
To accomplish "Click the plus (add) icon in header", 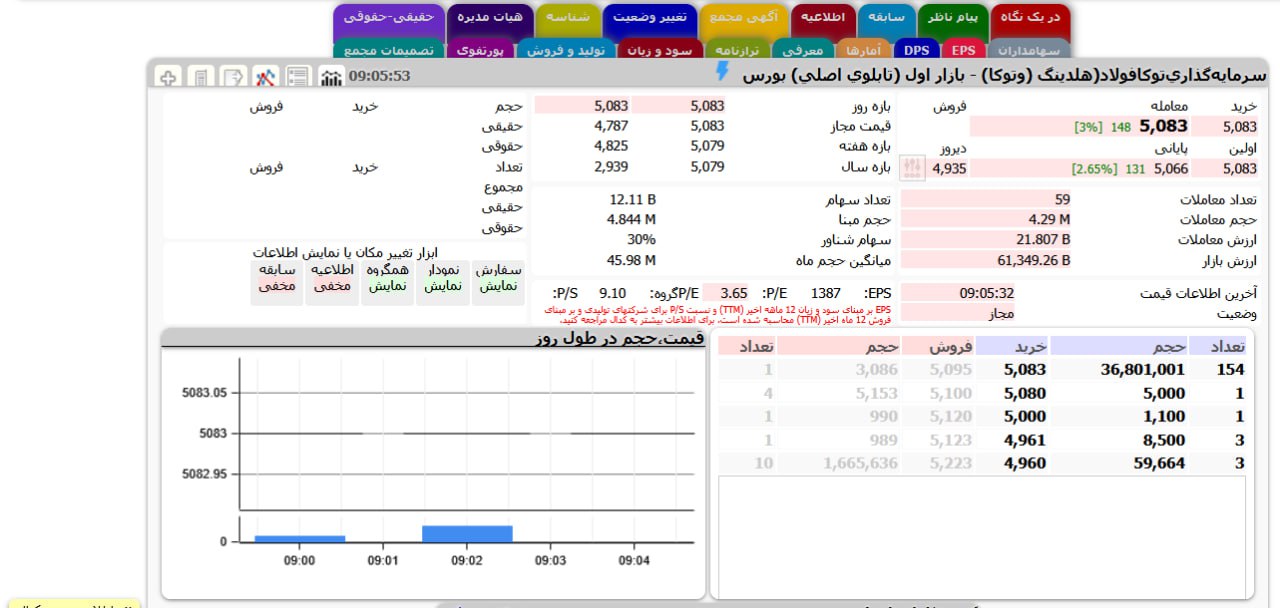I will (x=169, y=76).
